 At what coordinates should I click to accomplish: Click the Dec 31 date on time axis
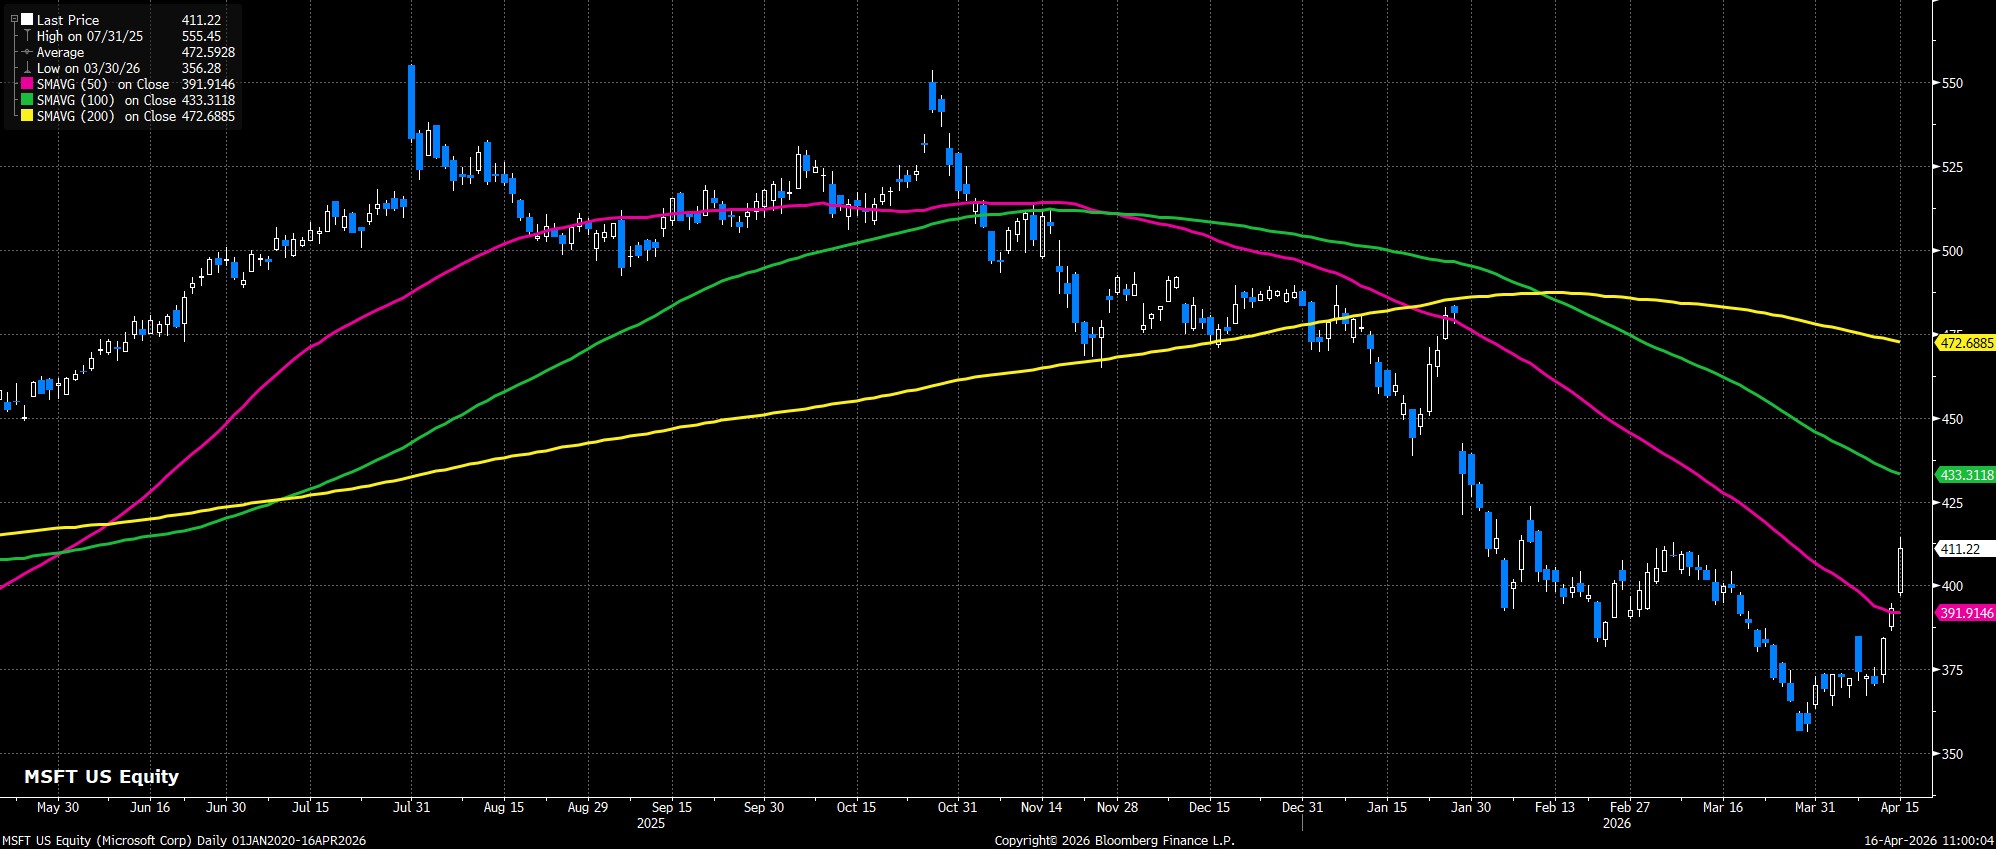click(1302, 807)
